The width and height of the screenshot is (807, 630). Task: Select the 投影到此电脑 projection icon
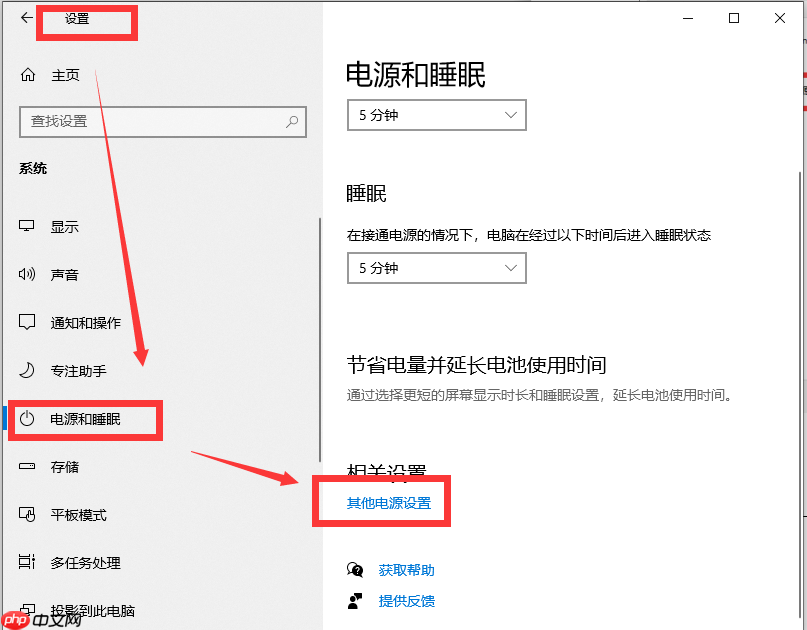click(x=30, y=610)
